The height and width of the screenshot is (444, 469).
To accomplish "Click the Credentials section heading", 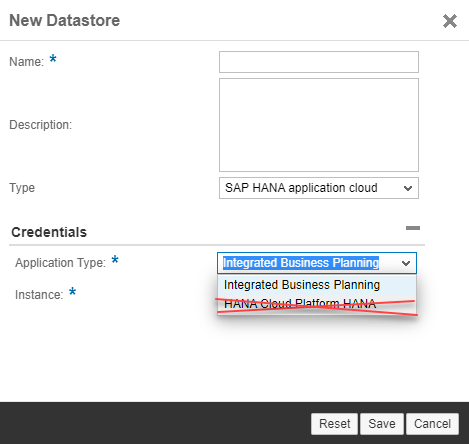I will point(49,232).
